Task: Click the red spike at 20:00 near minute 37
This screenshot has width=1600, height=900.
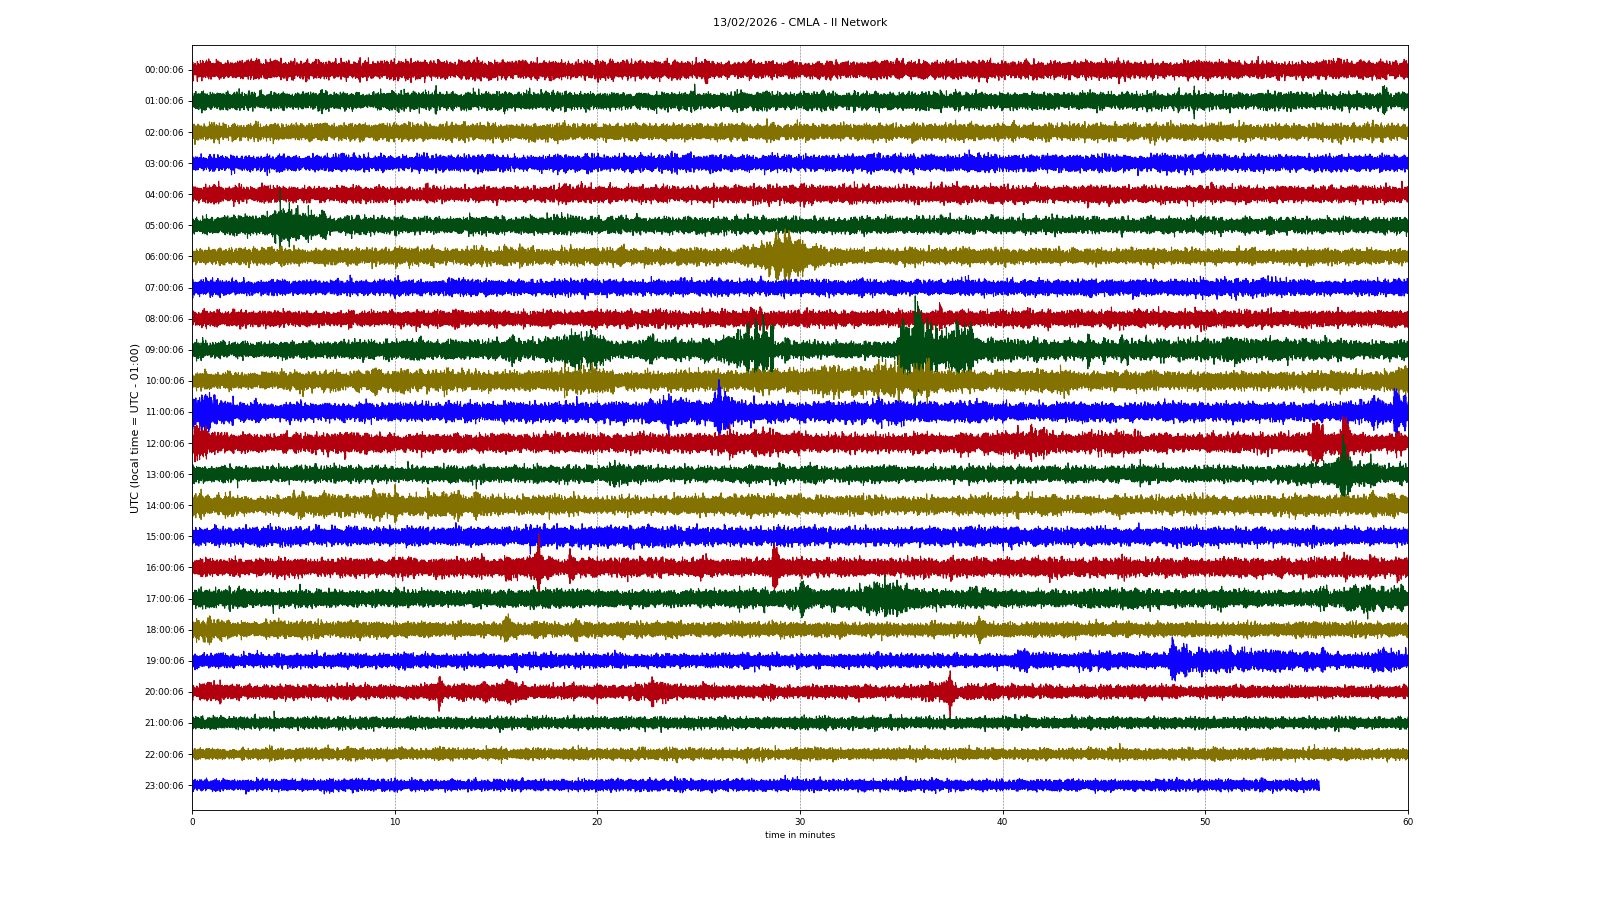Action: pyautogui.click(x=949, y=691)
